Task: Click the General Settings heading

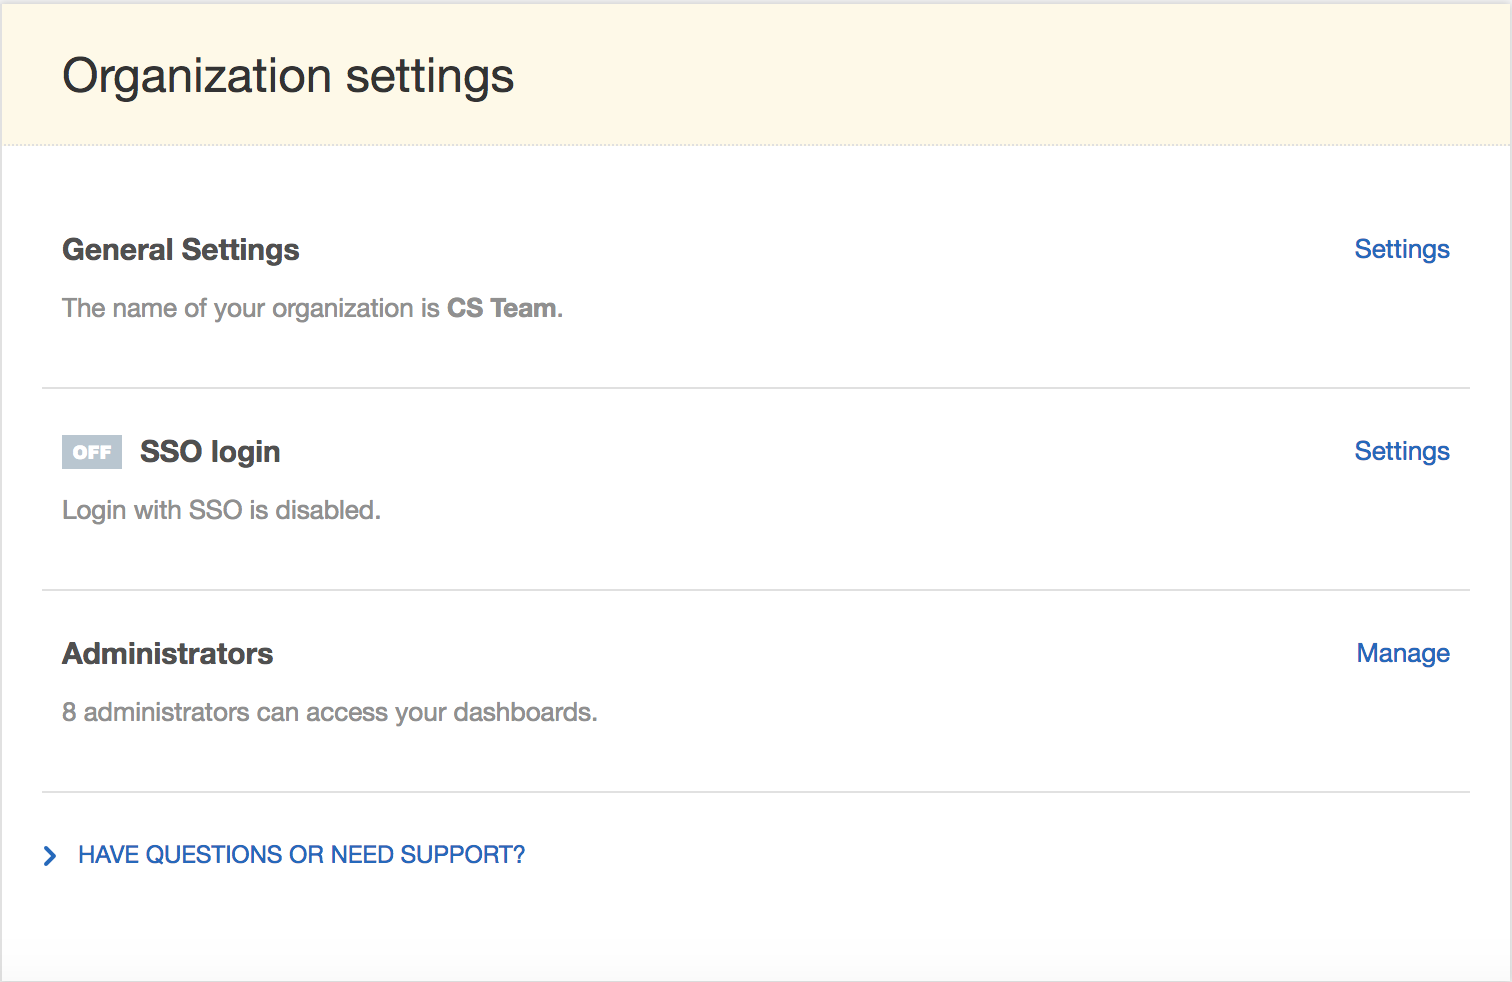Action: (181, 250)
